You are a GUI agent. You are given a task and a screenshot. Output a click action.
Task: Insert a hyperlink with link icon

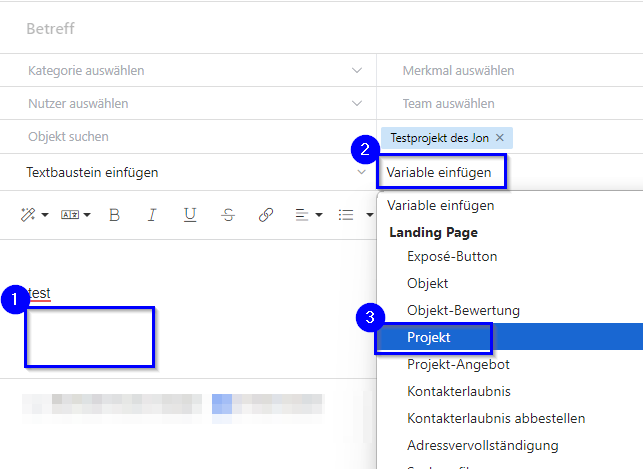(x=266, y=215)
